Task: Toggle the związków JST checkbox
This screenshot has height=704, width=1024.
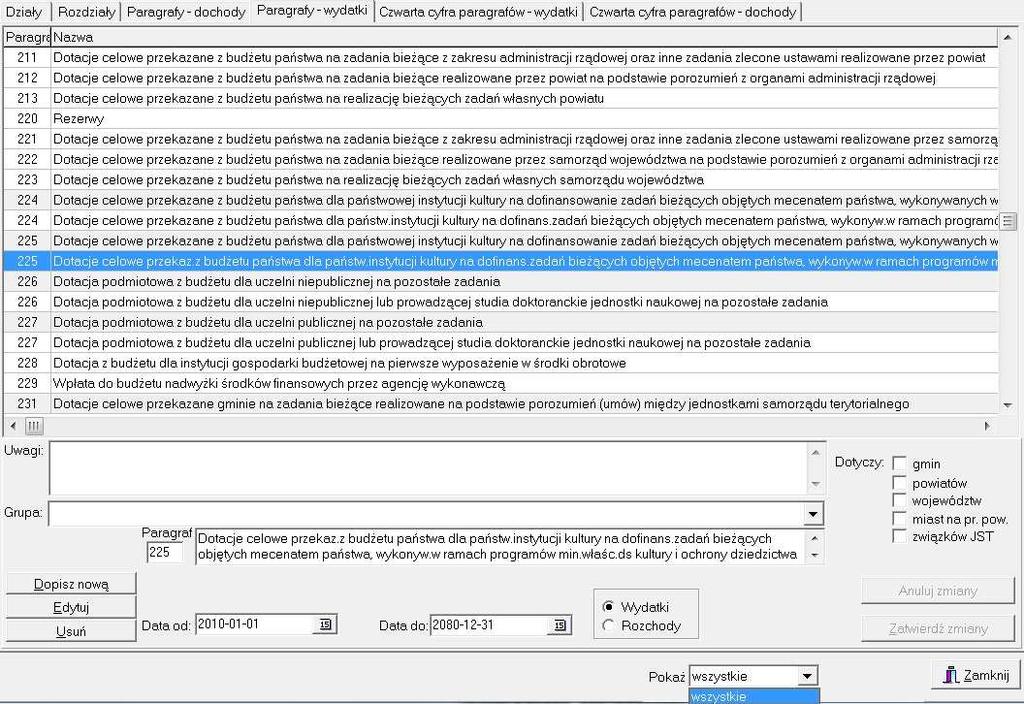Action: pos(899,537)
